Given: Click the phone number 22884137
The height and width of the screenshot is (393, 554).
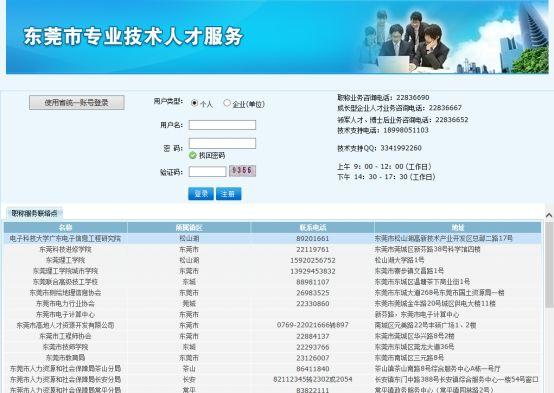Looking at the screenshot, I should [313, 336].
